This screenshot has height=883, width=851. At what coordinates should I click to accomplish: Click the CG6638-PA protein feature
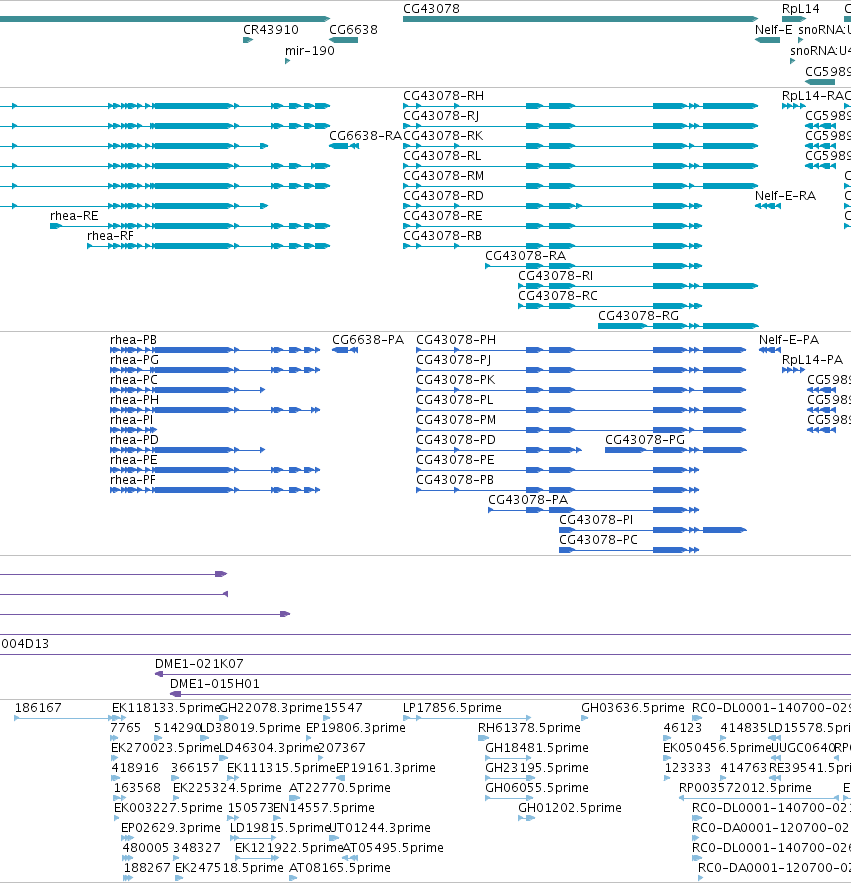[345, 350]
